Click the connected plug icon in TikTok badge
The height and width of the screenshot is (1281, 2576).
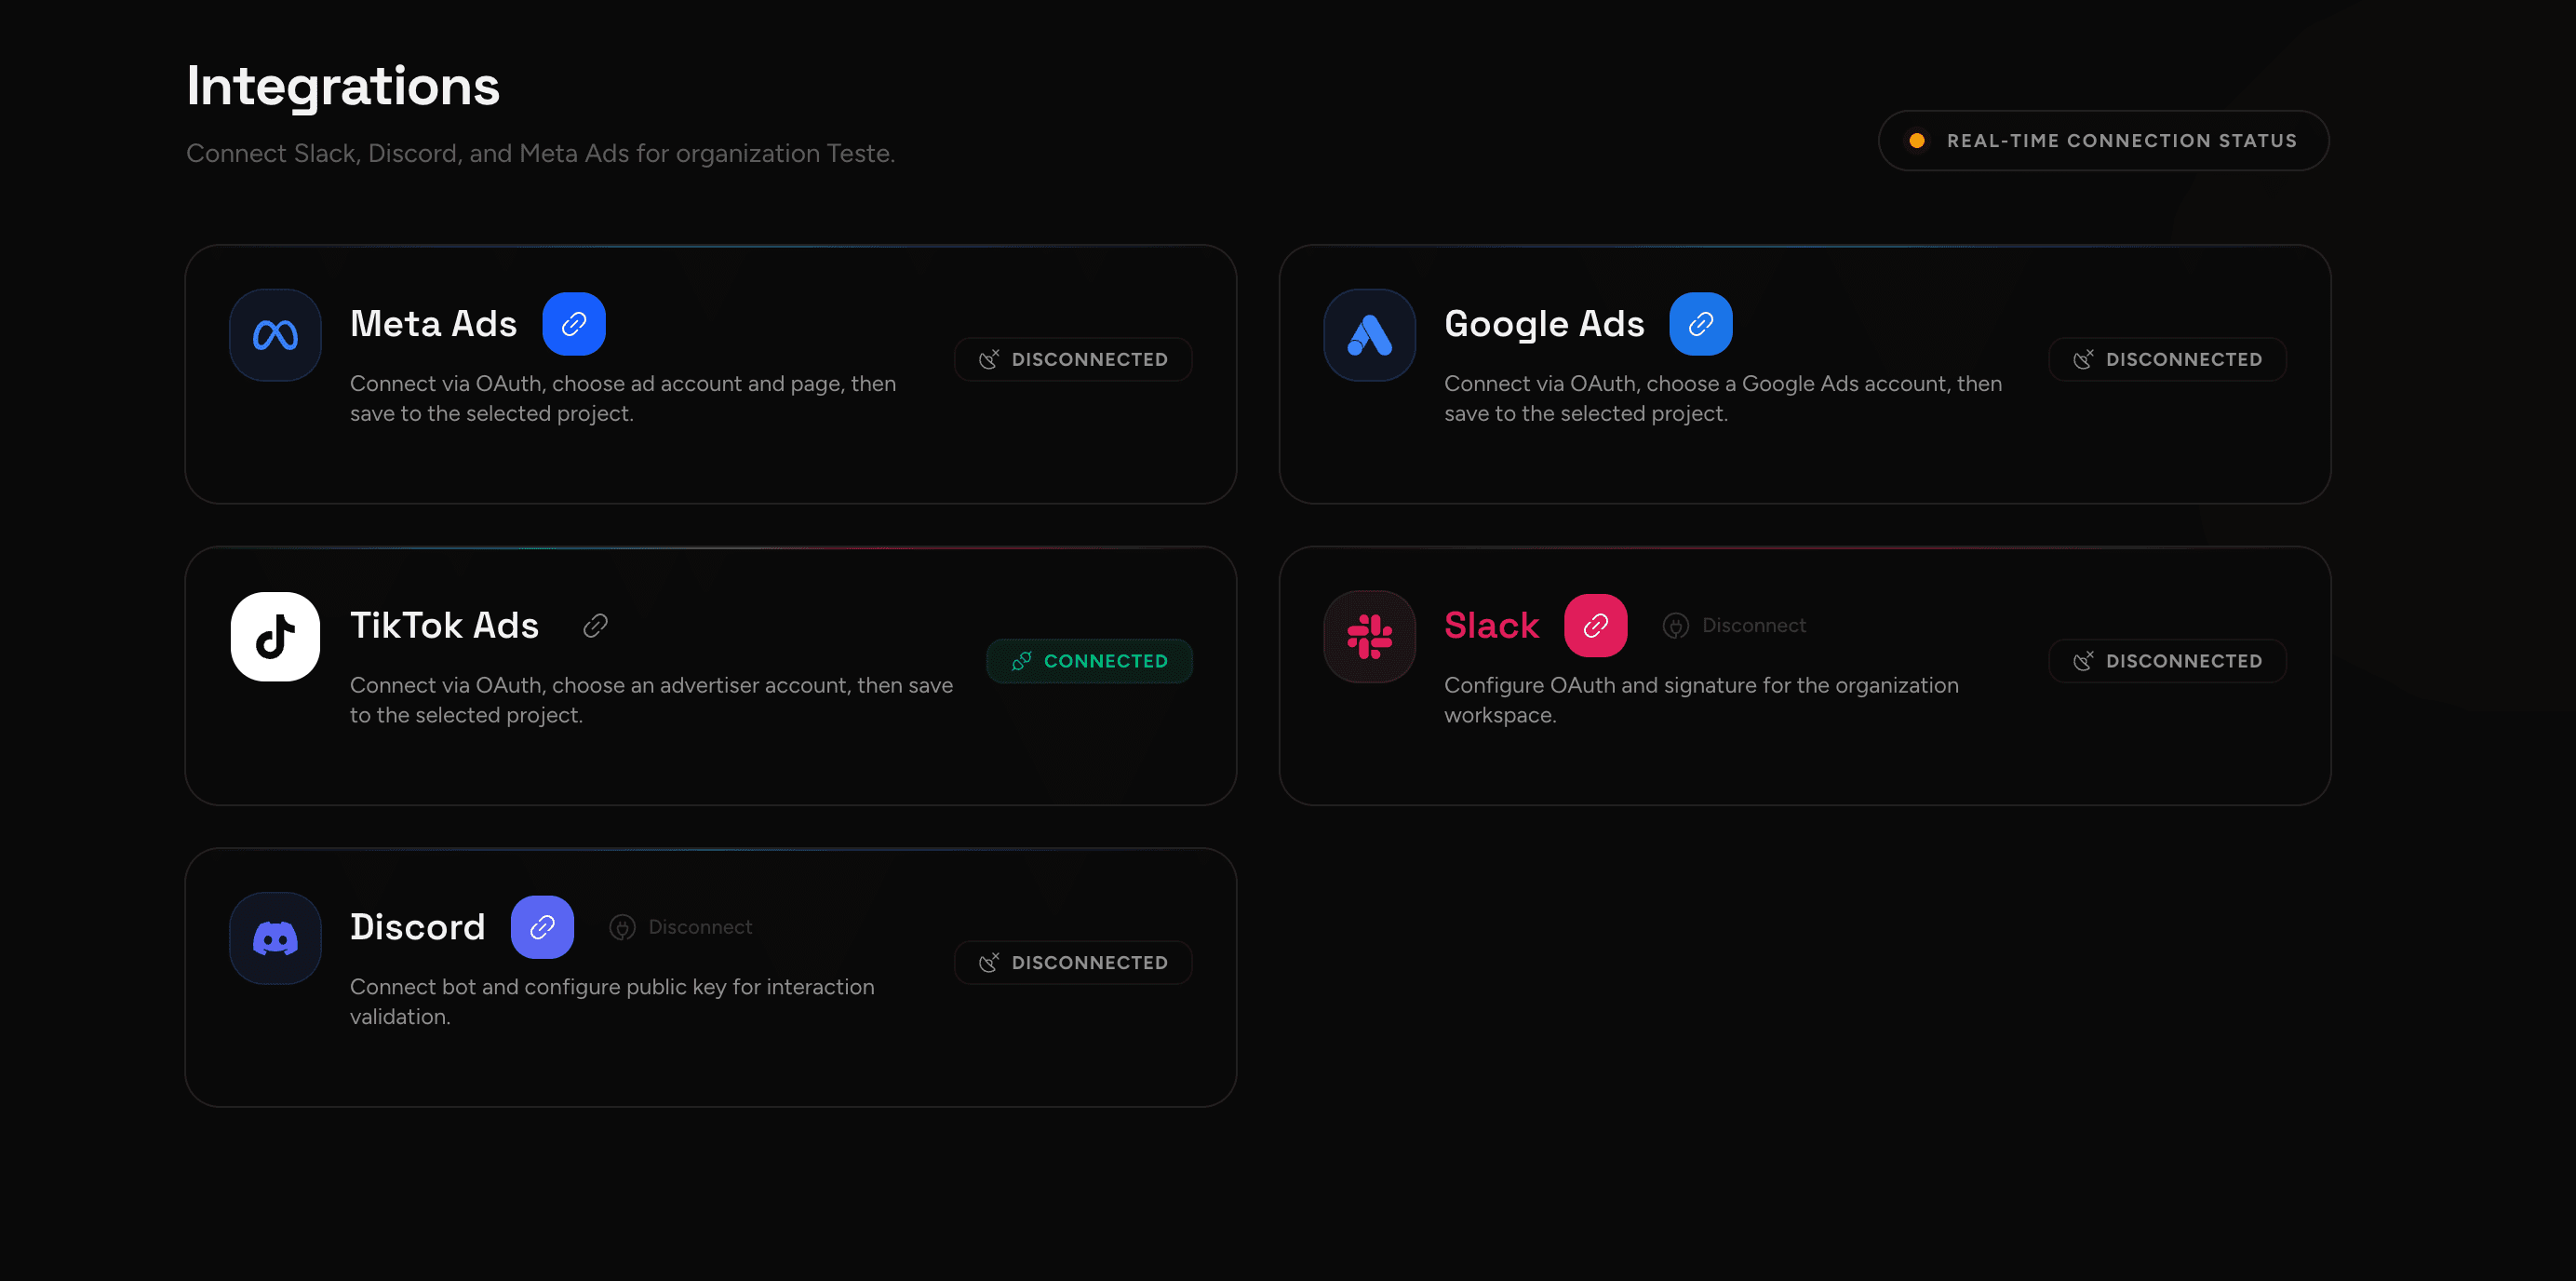[x=1021, y=661]
